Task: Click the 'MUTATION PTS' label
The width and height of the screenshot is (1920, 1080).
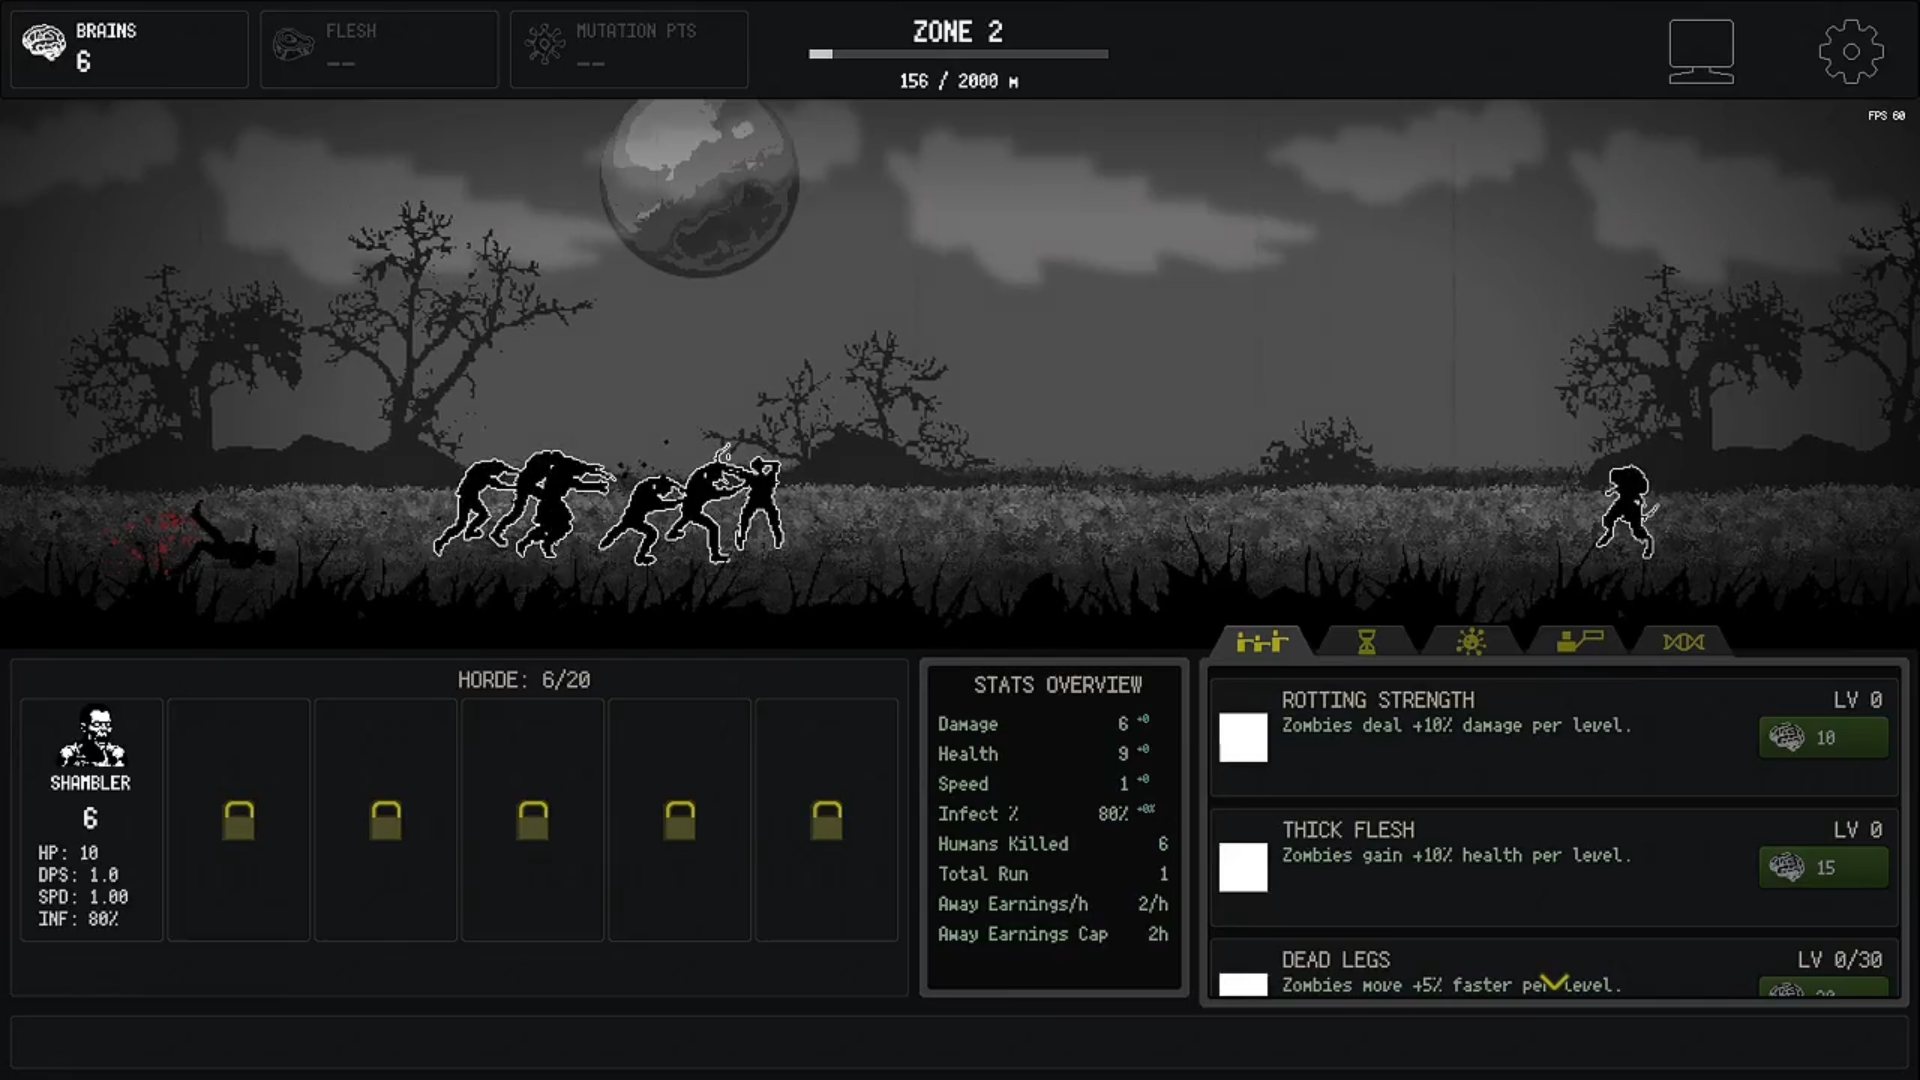Action: (636, 31)
